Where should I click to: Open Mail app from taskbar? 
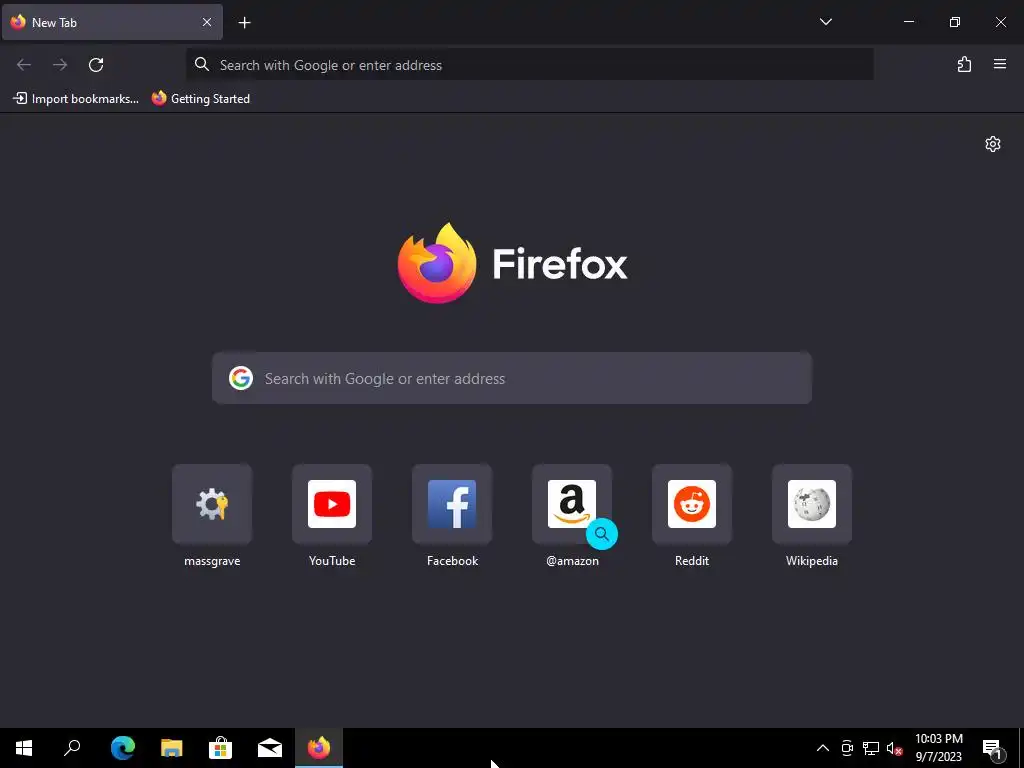270,748
